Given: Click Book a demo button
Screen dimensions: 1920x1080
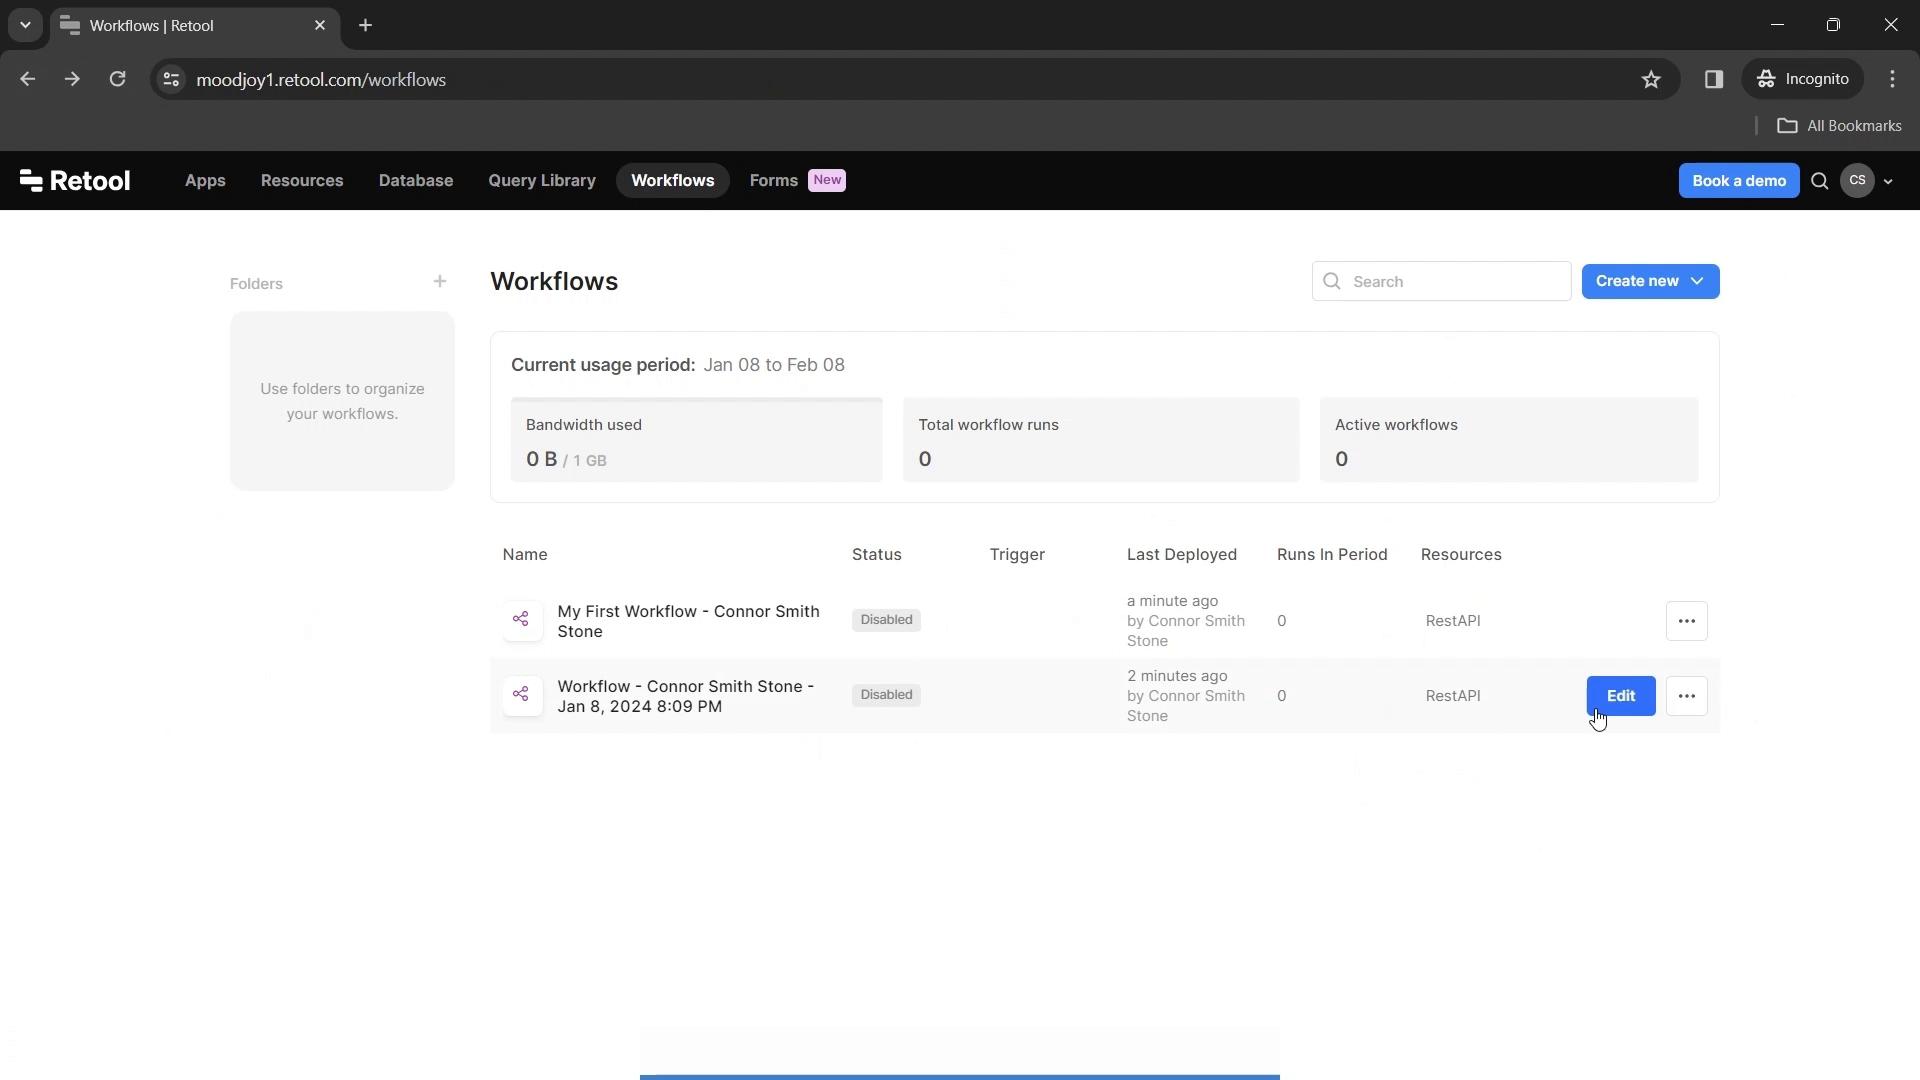Looking at the screenshot, I should [x=1739, y=181].
